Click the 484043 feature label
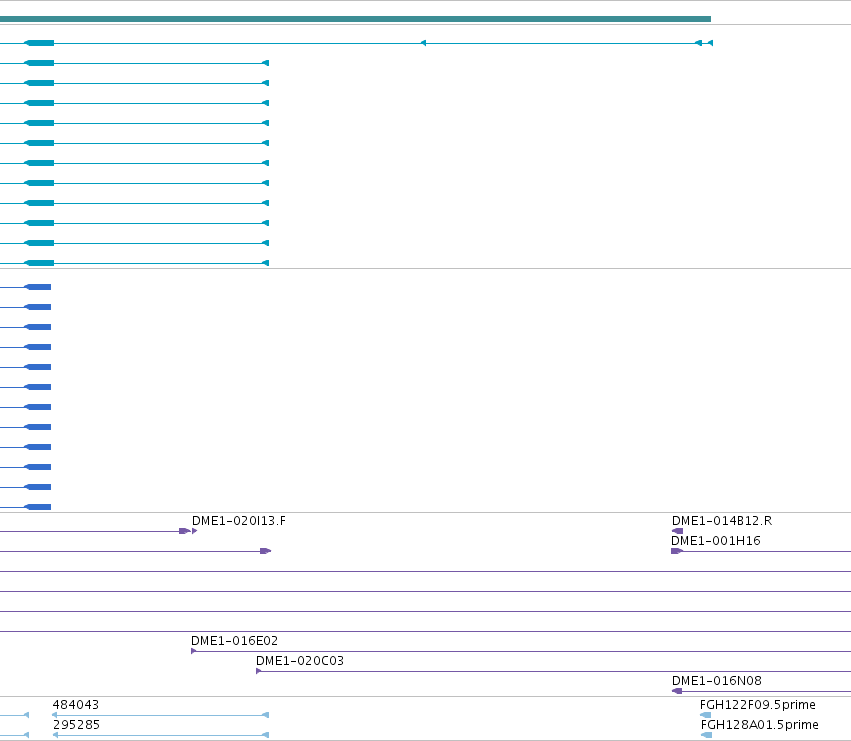Screen dimensions: 851x741 click(x=76, y=705)
